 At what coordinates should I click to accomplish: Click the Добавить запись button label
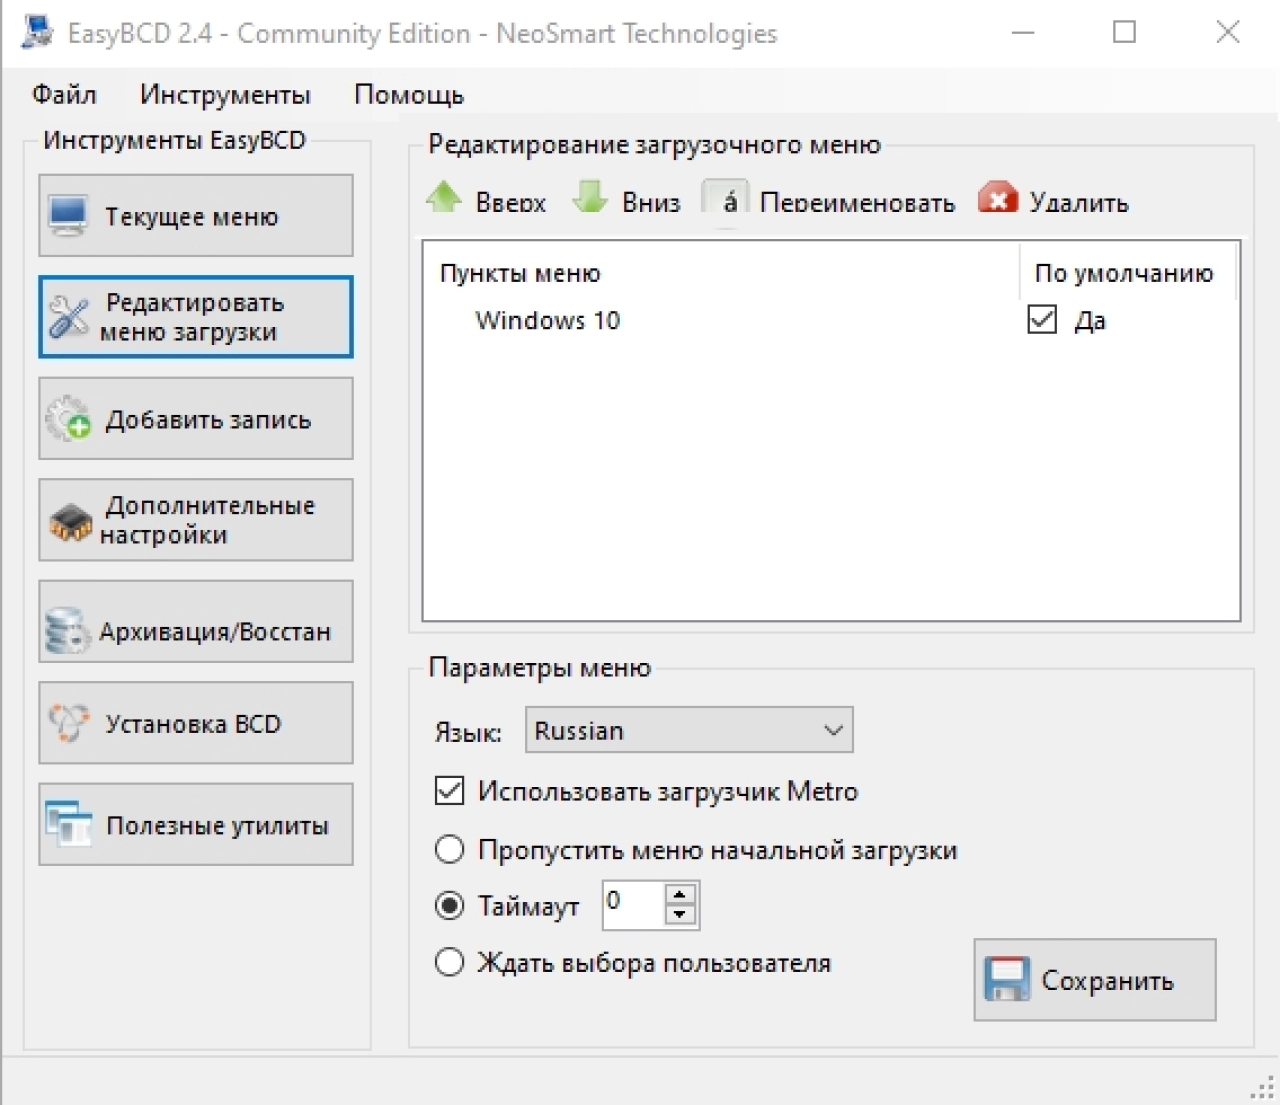(x=208, y=420)
